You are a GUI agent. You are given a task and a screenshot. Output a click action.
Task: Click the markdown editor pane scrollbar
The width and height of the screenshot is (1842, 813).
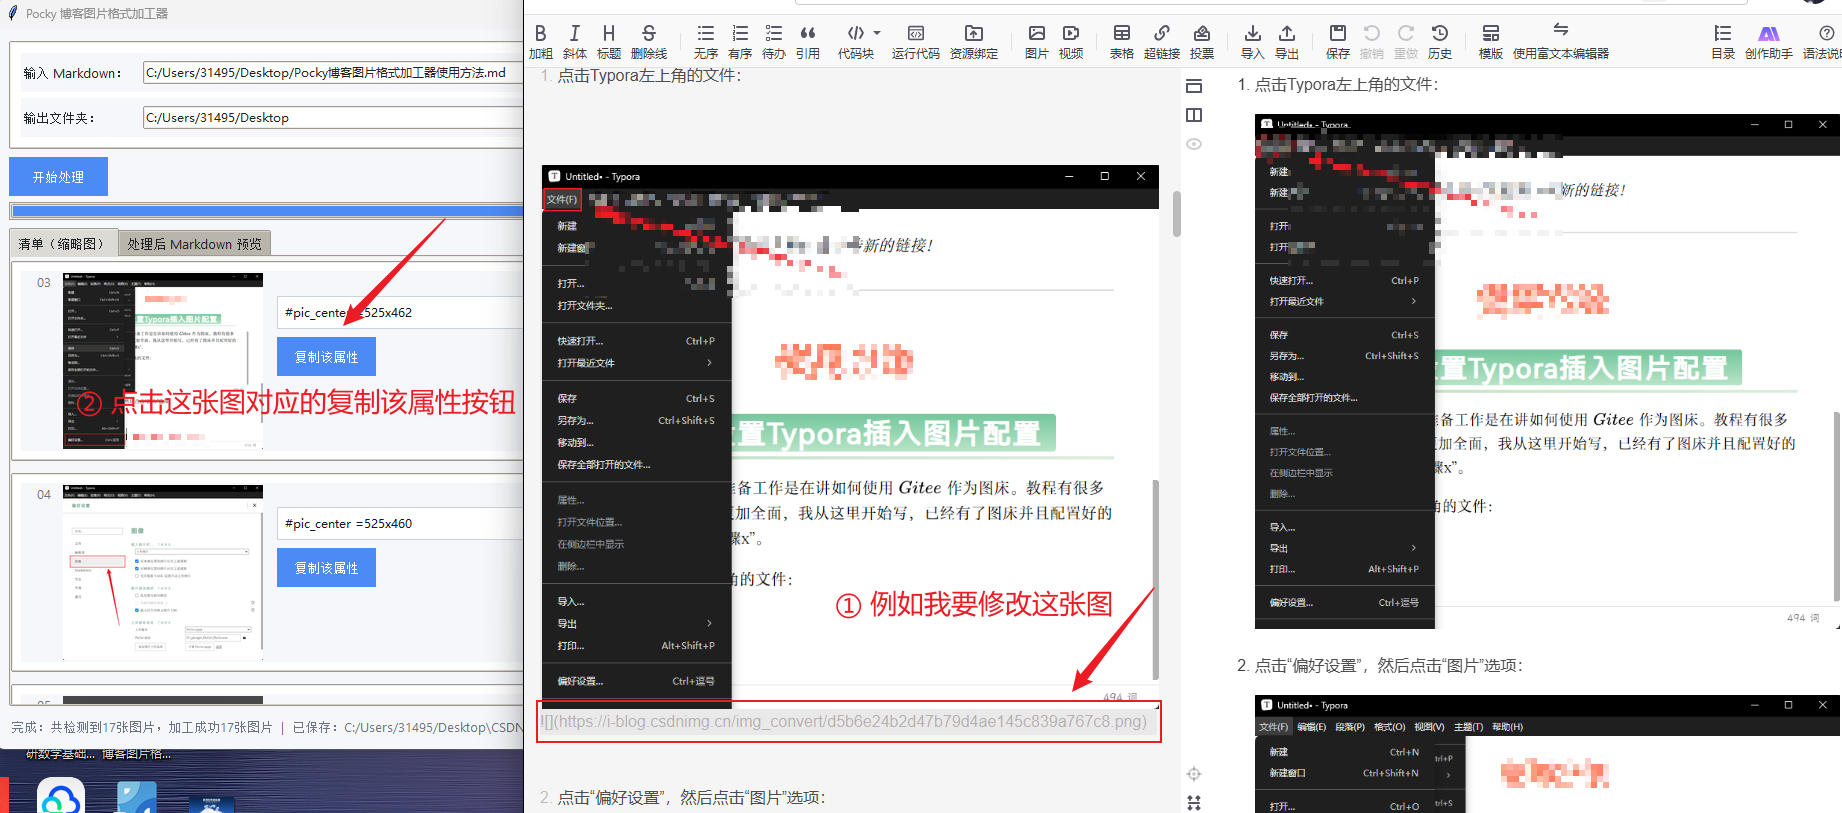pos(1177,214)
